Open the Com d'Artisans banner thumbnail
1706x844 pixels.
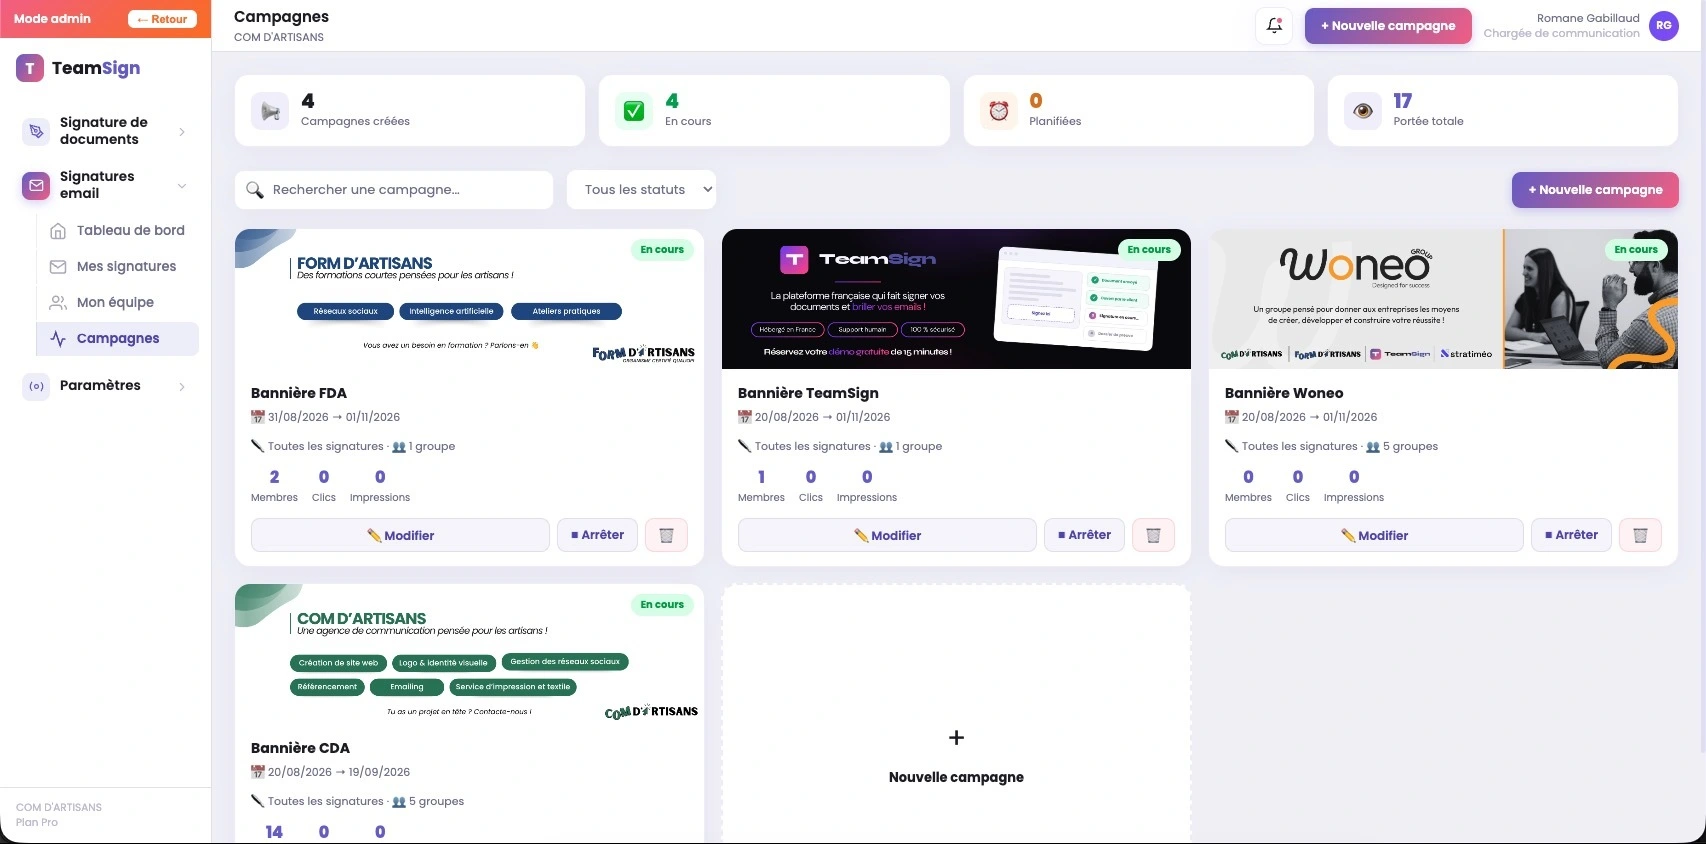[x=469, y=654]
